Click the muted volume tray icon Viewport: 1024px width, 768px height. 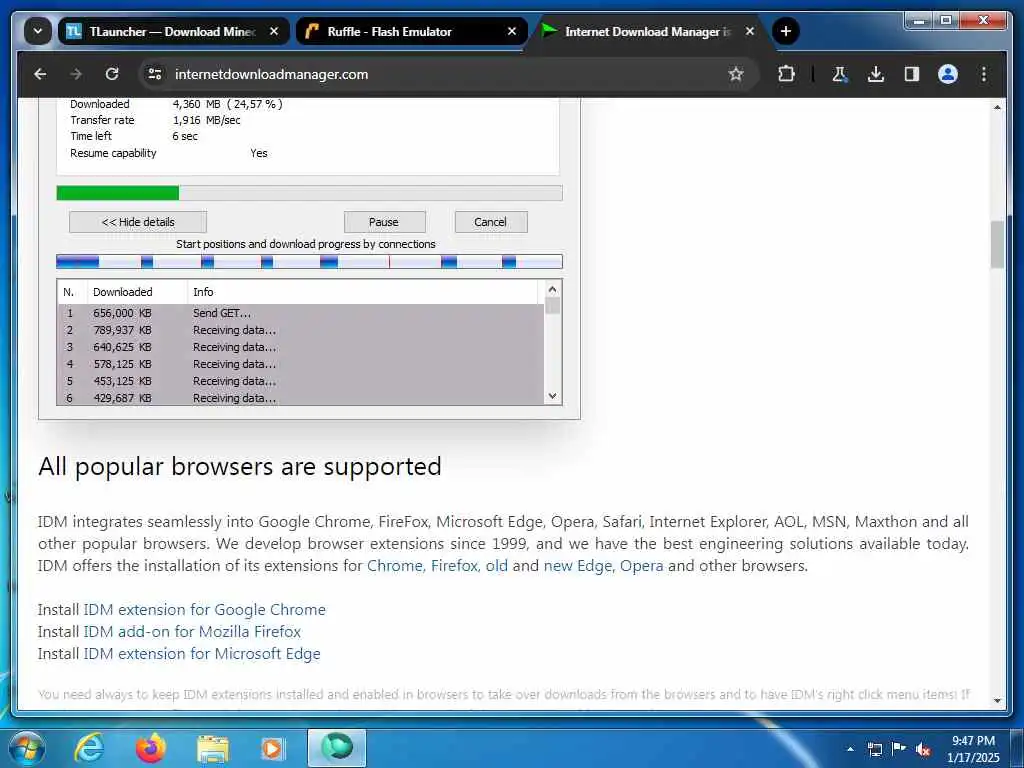(x=923, y=749)
